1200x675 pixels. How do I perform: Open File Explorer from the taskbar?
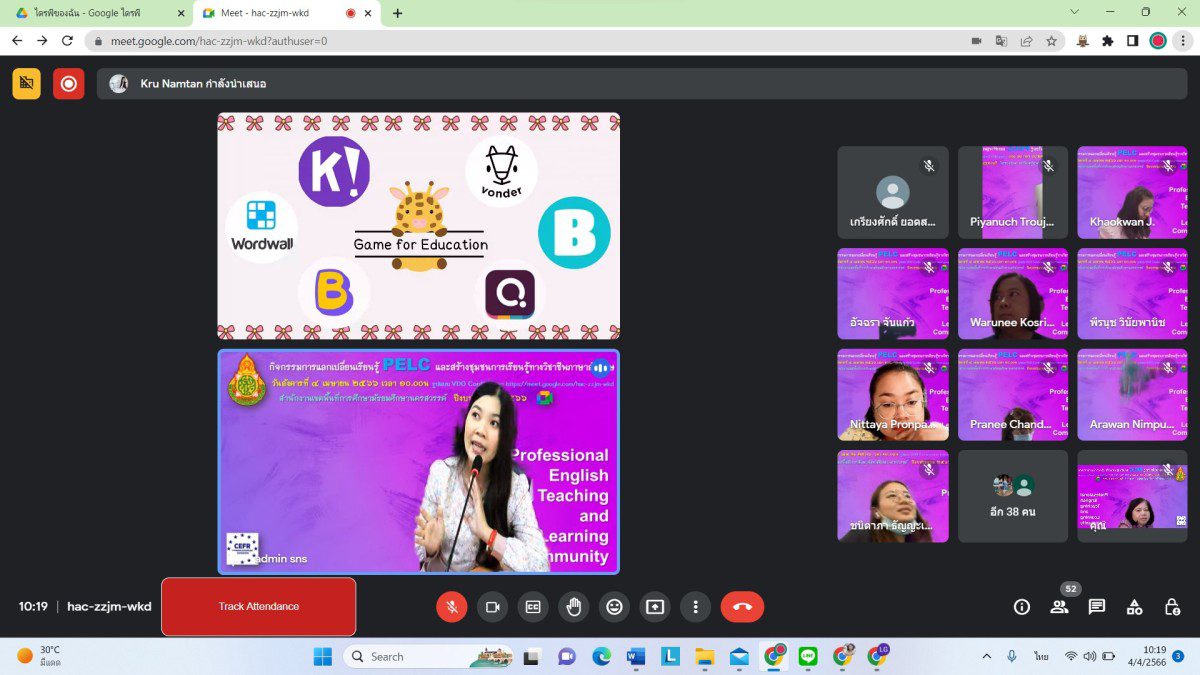[x=705, y=656]
